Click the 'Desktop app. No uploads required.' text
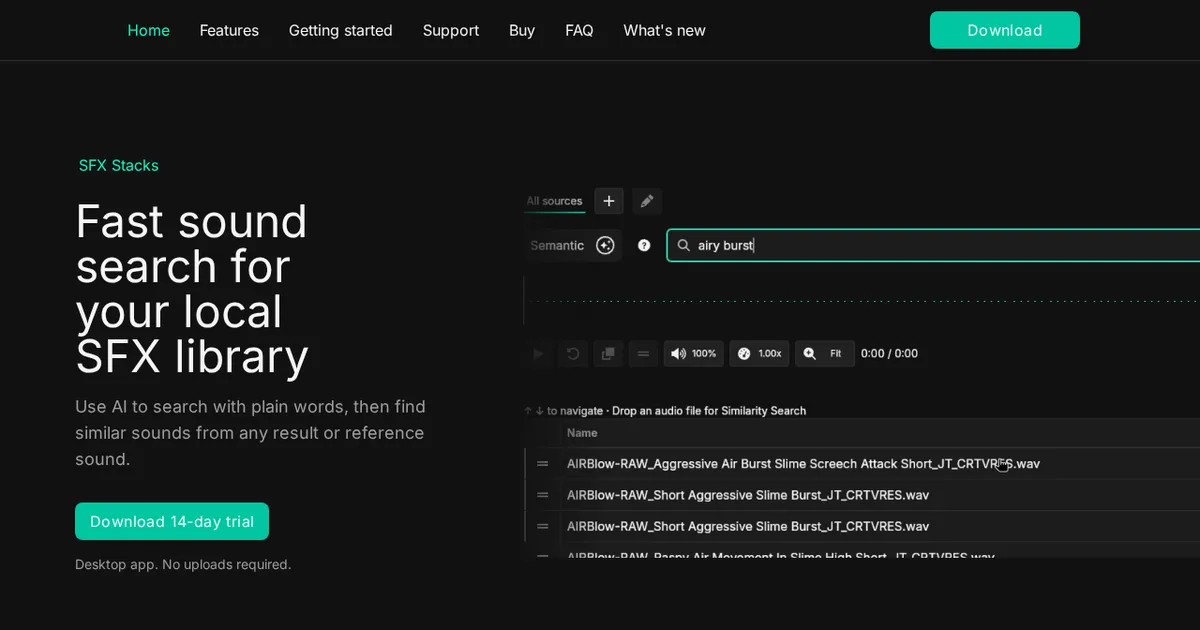Viewport: 1200px width, 630px height. click(183, 564)
